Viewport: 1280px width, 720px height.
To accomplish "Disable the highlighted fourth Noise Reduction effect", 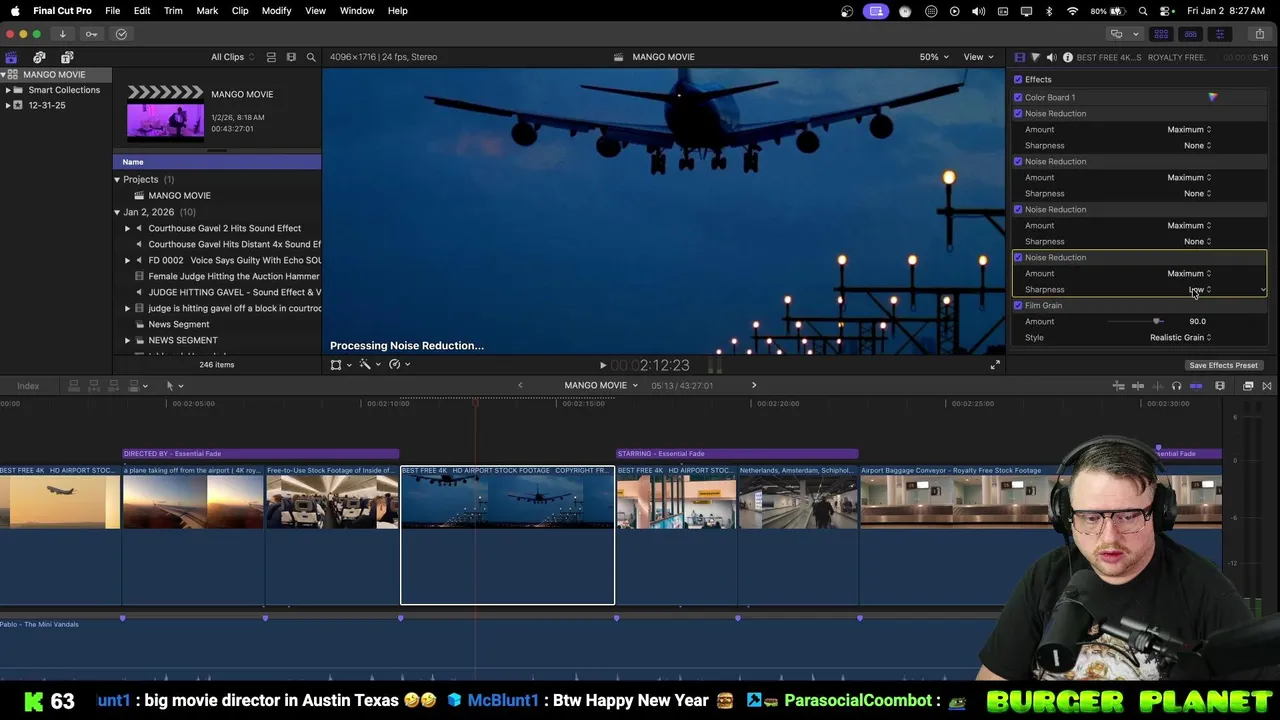I will click(1018, 257).
